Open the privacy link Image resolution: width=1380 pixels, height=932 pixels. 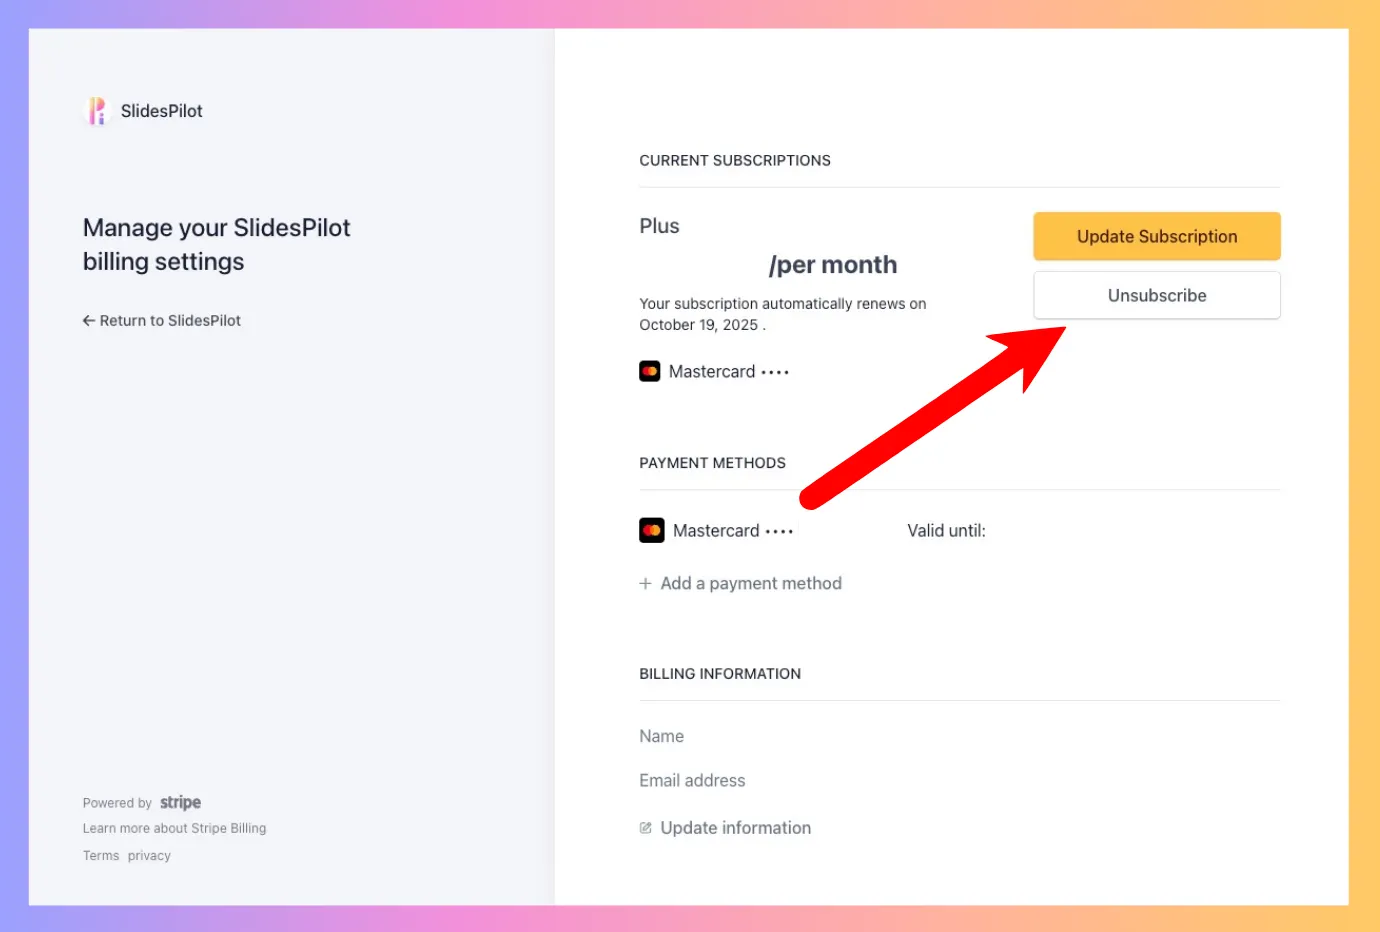[149, 856]
